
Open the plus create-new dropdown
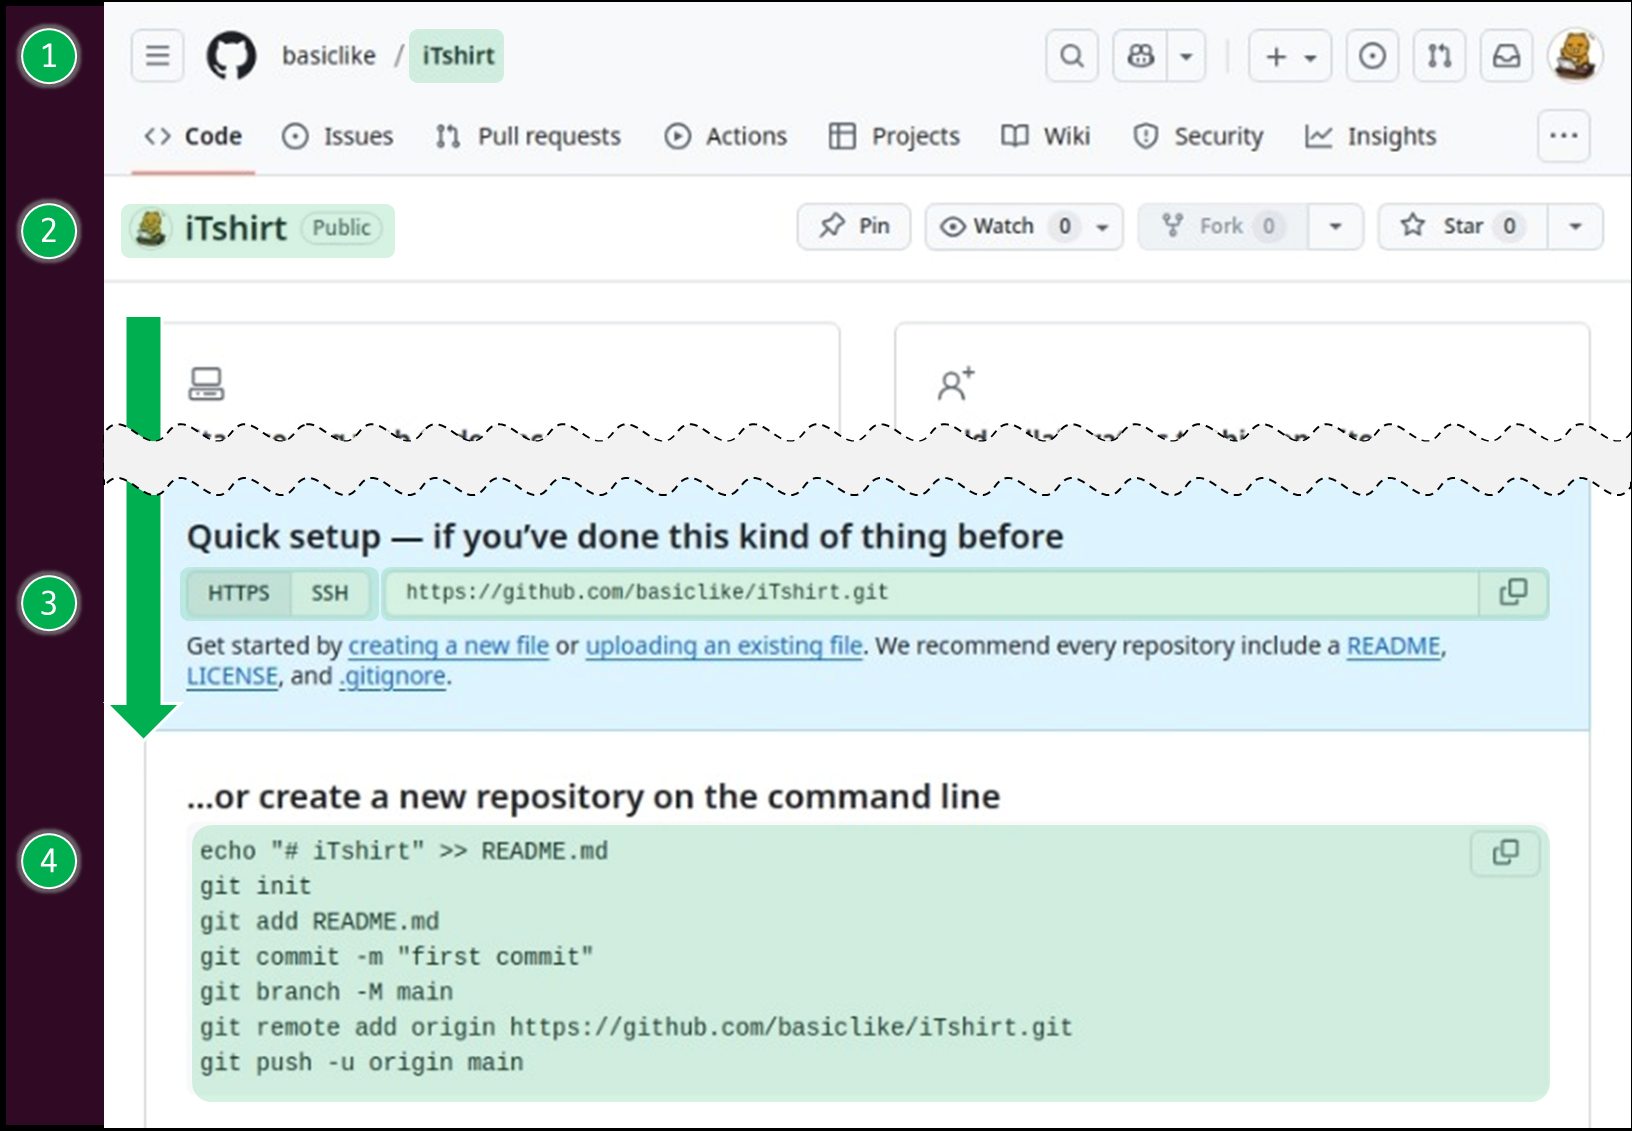pyautogui.click(x=1290, y=56)
